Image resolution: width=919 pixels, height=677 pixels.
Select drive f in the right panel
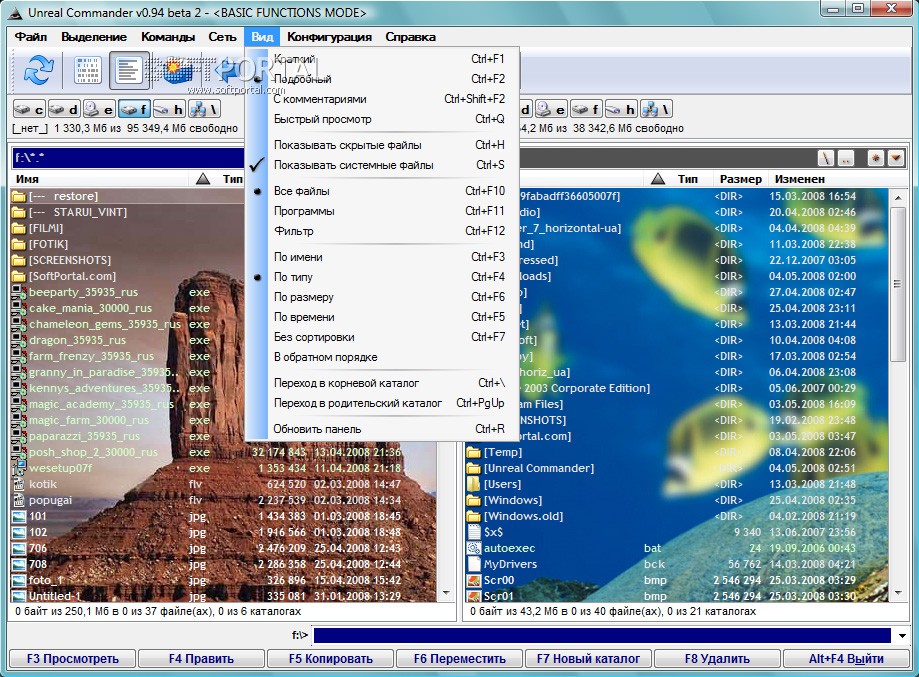click(586, 109)
